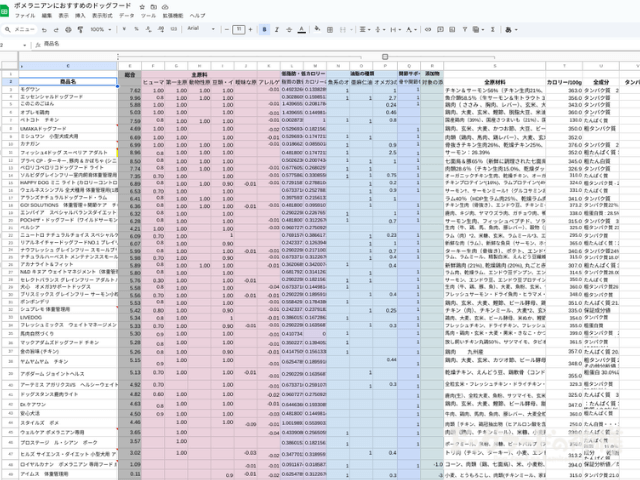Open the text wrapping dropdown
640x480 pixels.
pyautogui.click(x=395, y=29)
